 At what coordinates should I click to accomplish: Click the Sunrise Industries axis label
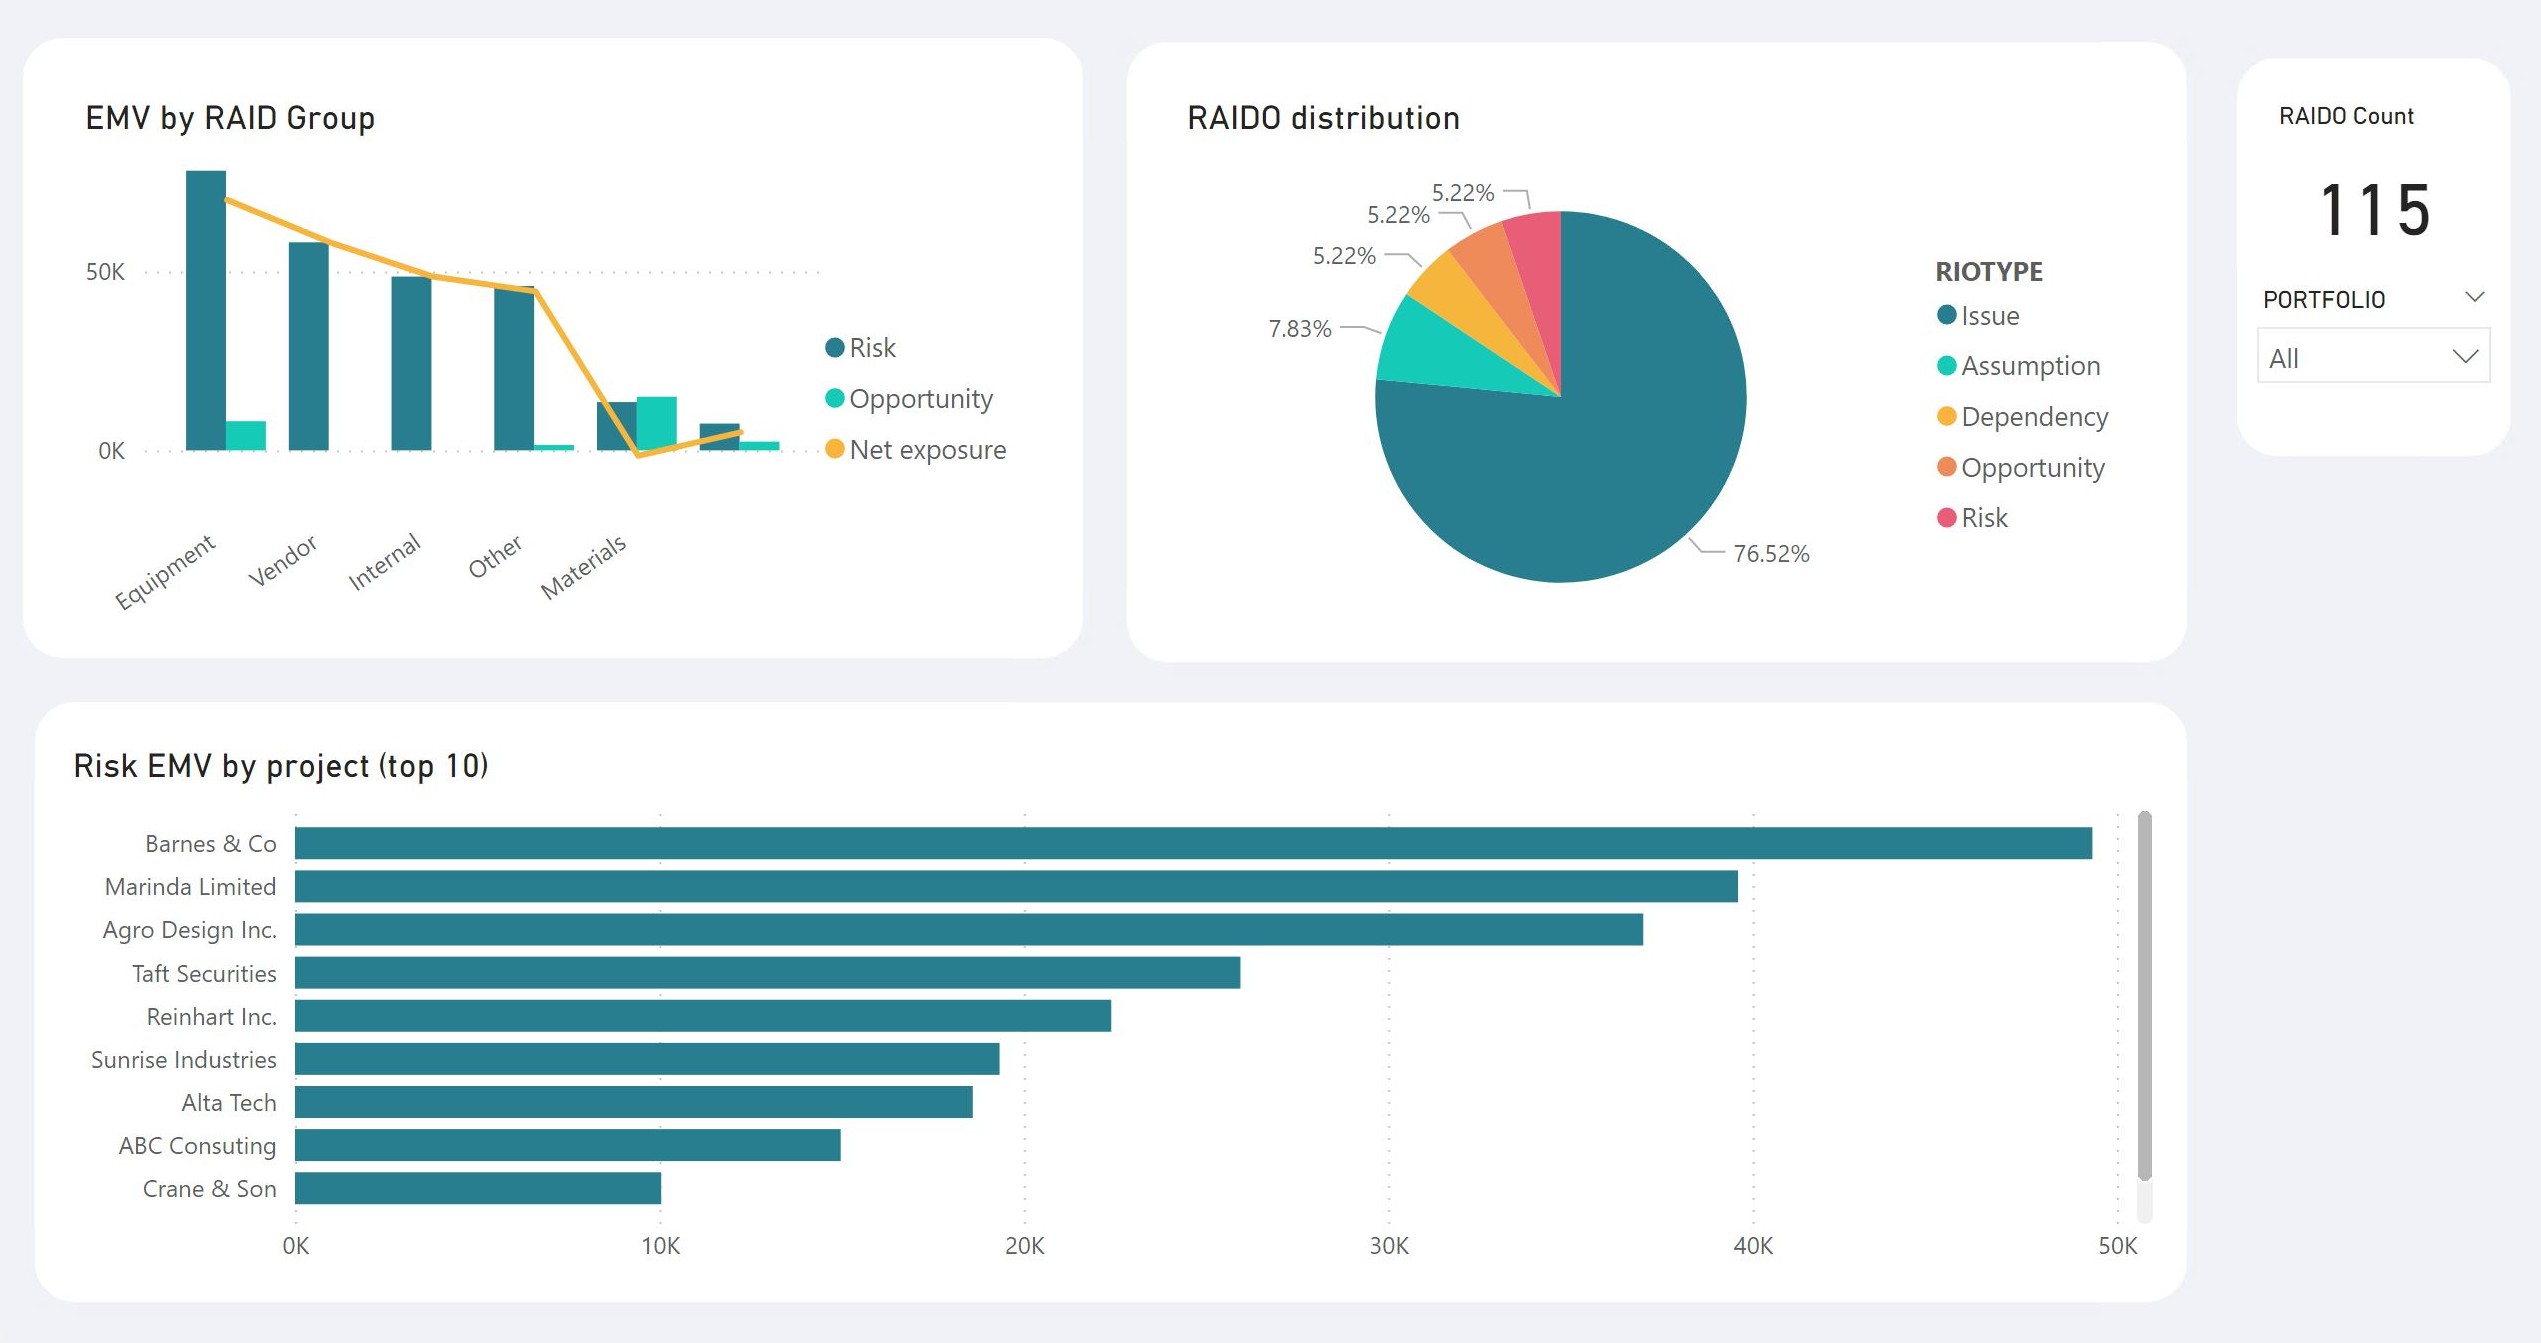(x=184, y=1059)
